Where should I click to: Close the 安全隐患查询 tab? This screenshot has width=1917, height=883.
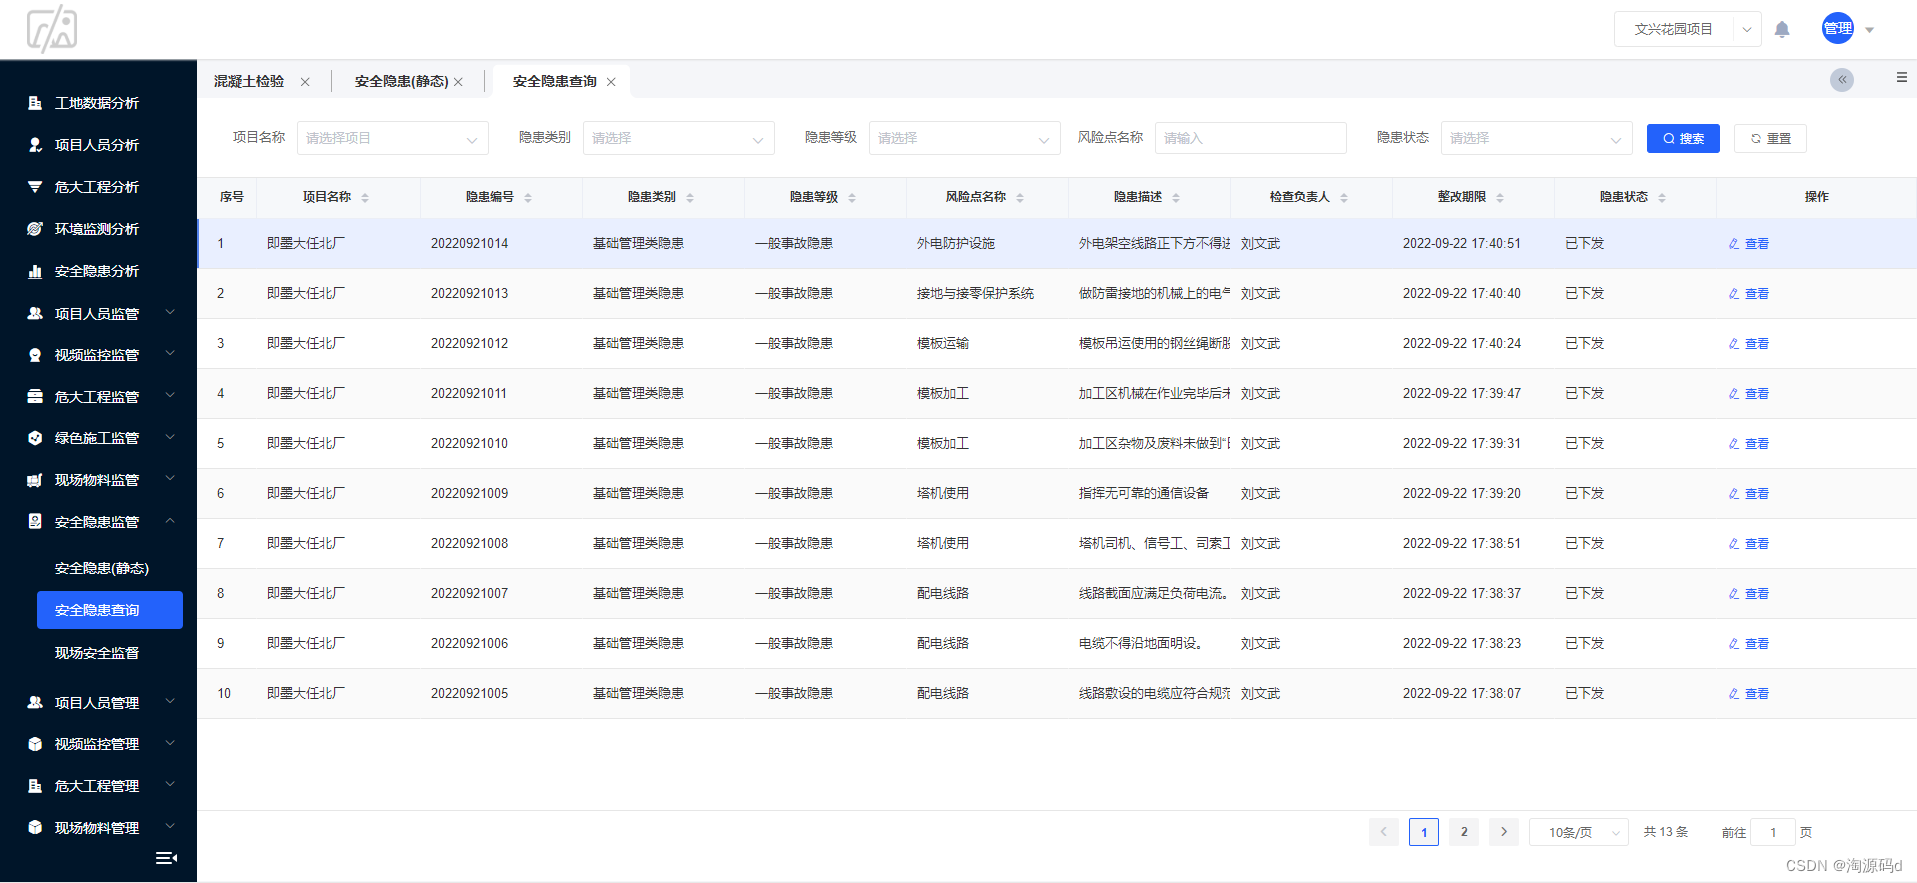[x=611, y=82]
